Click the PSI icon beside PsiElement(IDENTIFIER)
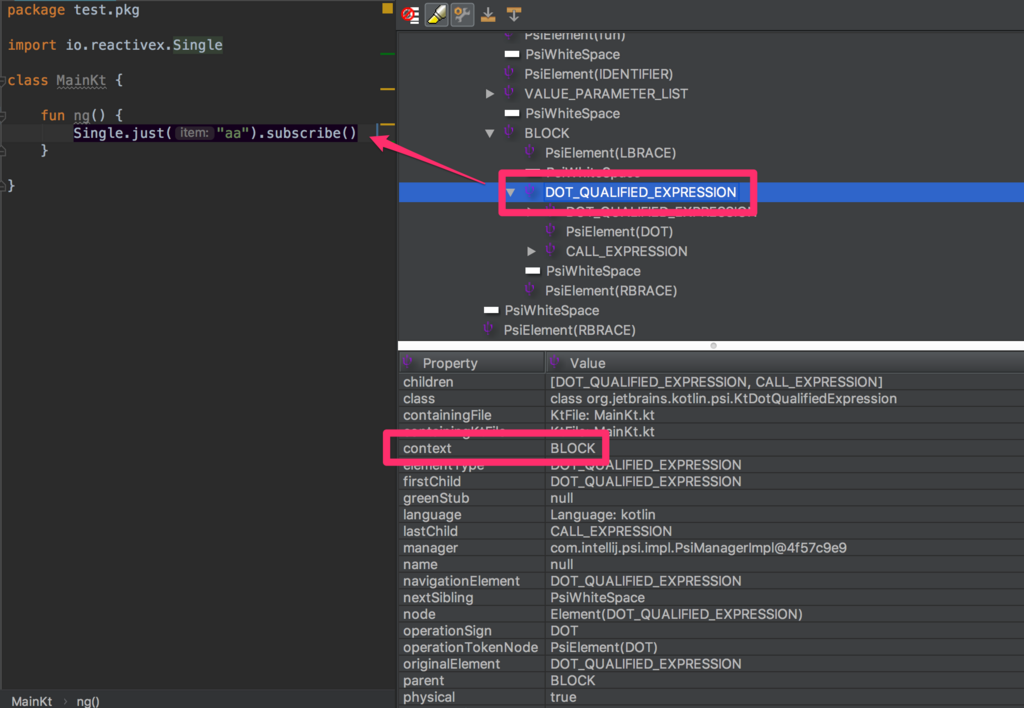 click(510, 73)
